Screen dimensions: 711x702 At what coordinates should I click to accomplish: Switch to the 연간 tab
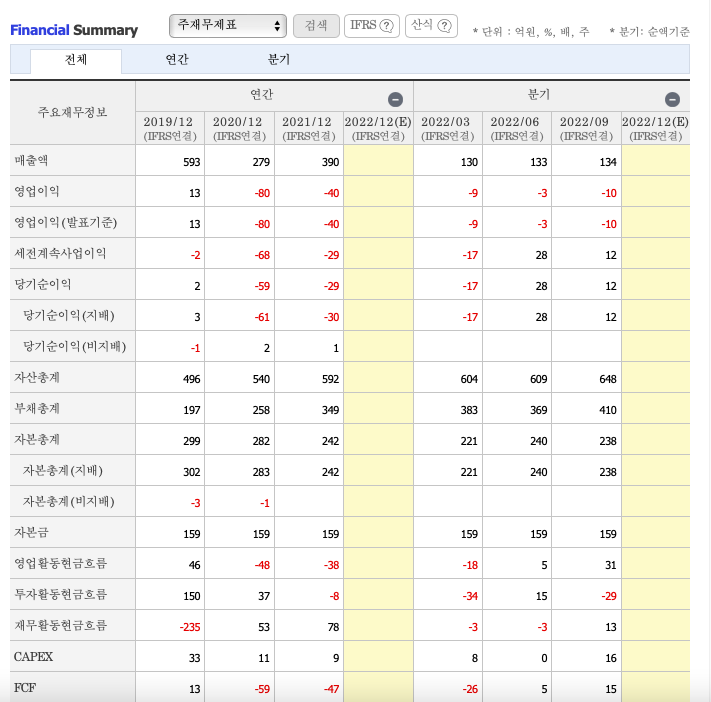click(177, 59)
